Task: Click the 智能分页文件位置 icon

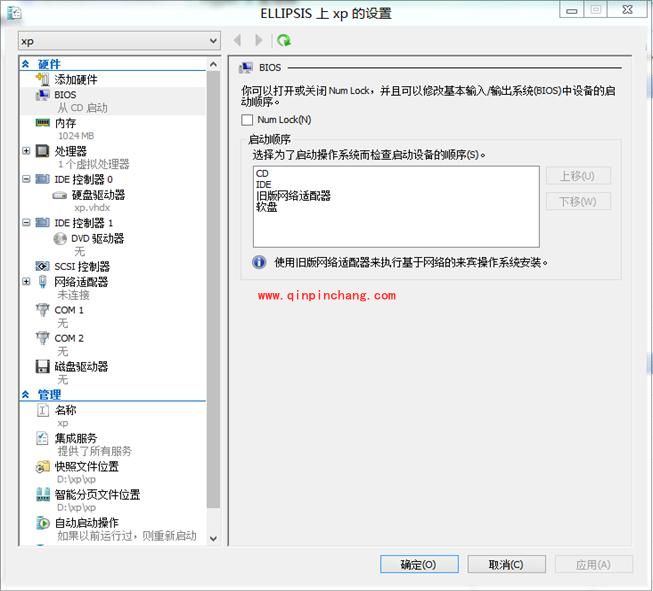Action: [42, 494]
